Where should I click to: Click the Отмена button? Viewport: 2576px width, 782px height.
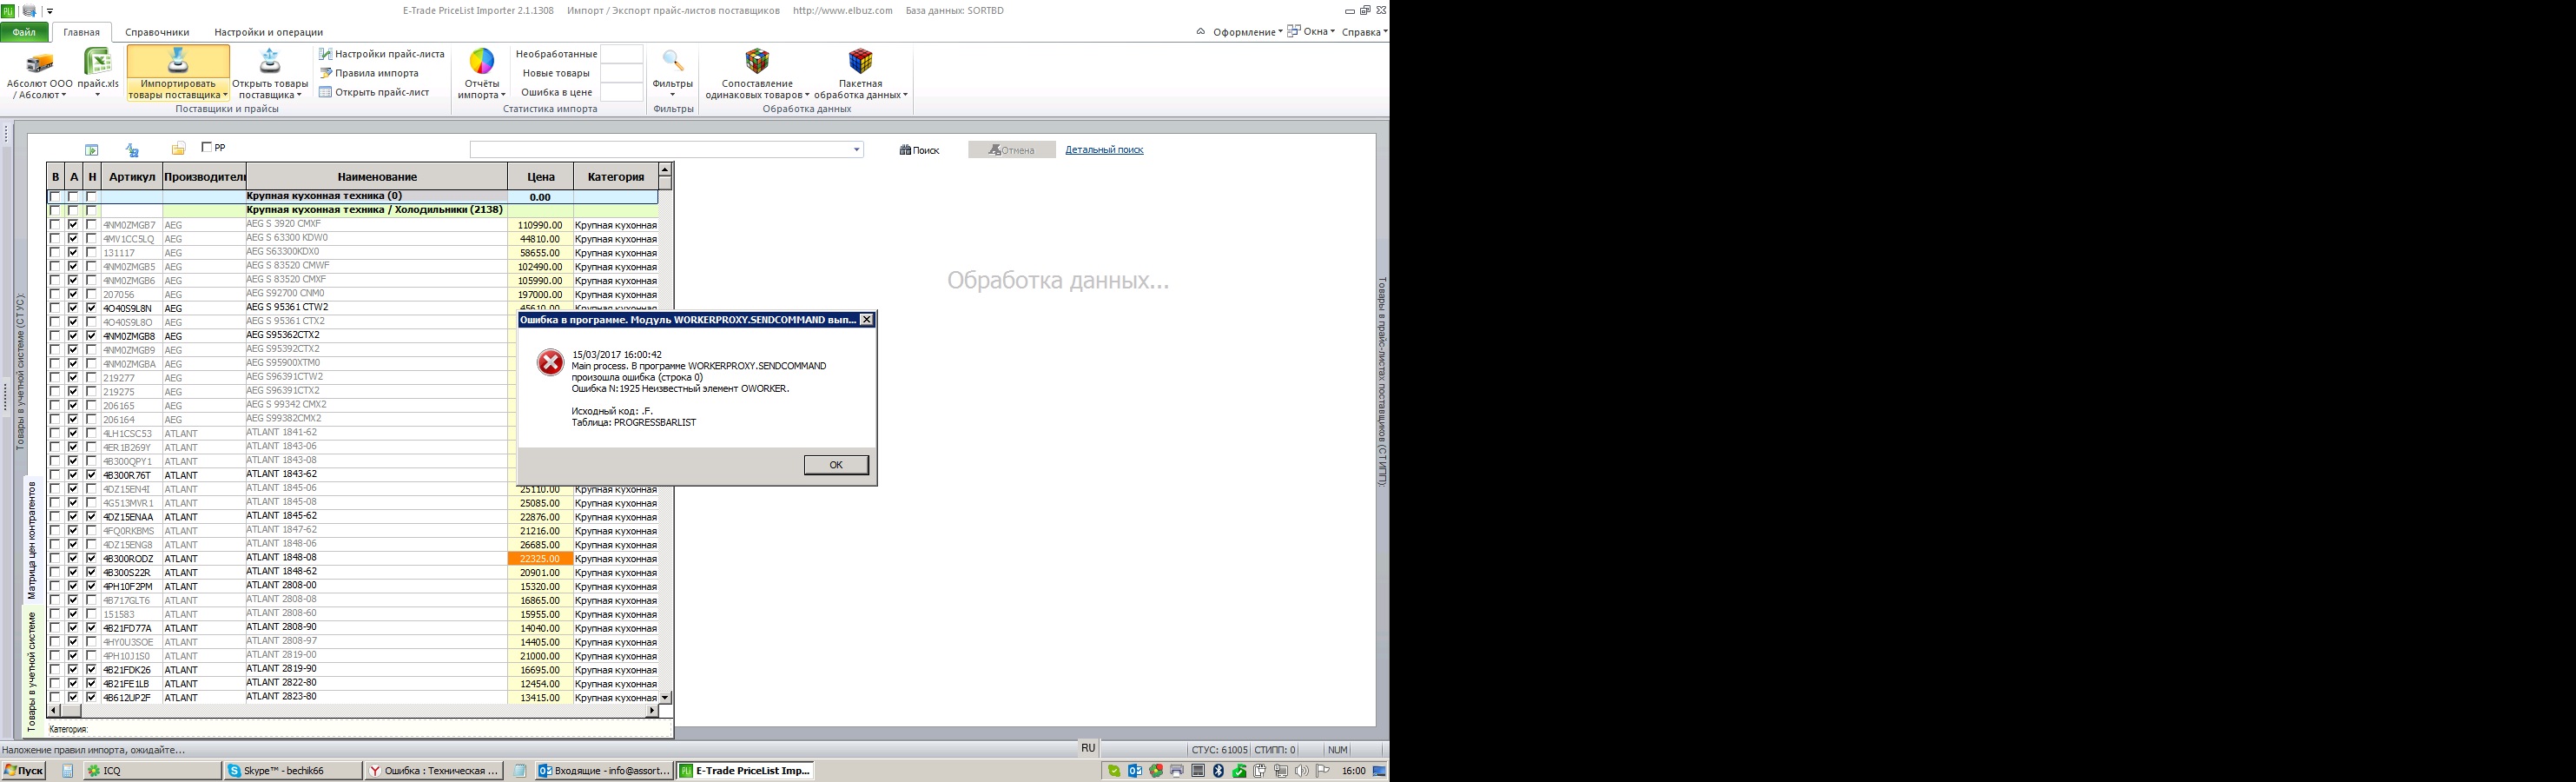click(x=1011, y=150)
